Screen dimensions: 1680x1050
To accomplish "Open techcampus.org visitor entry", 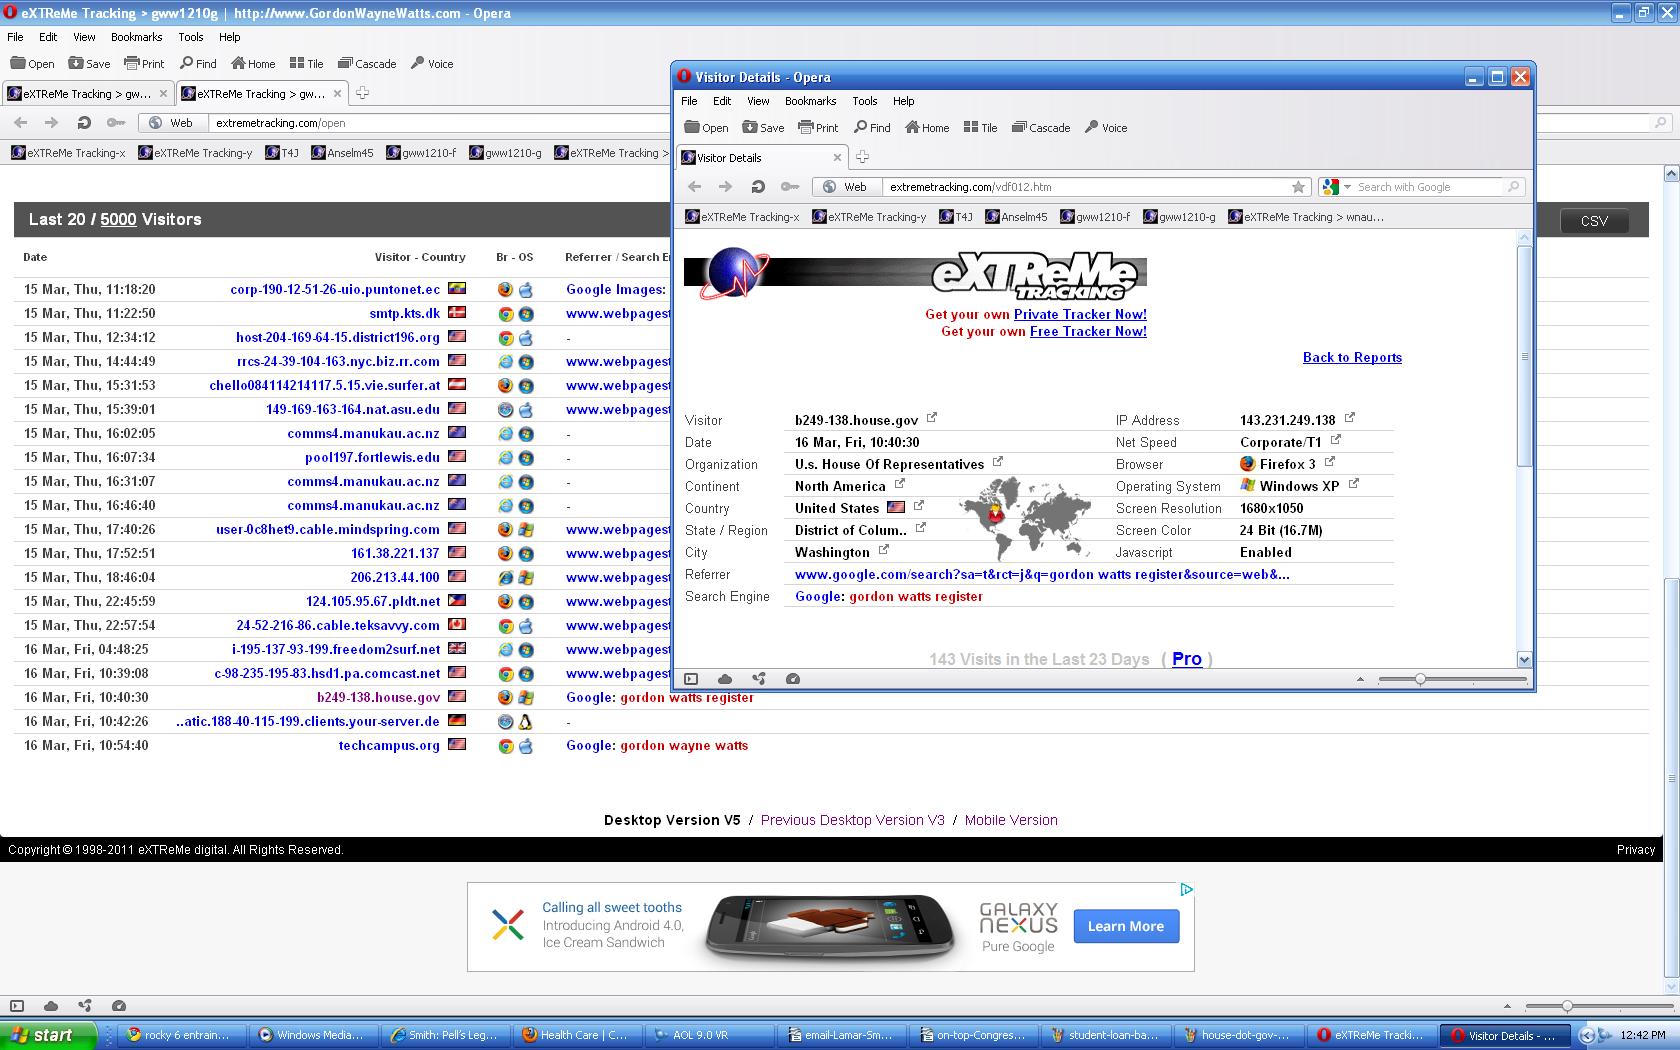I will (389, 745).
